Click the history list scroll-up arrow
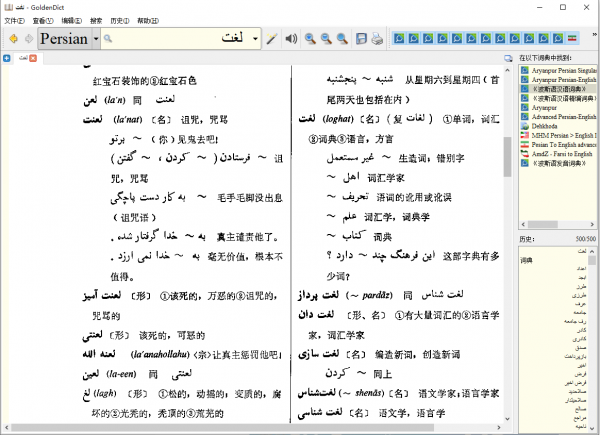This screenshot has height=435, width=600. click(x=592, y=251)
